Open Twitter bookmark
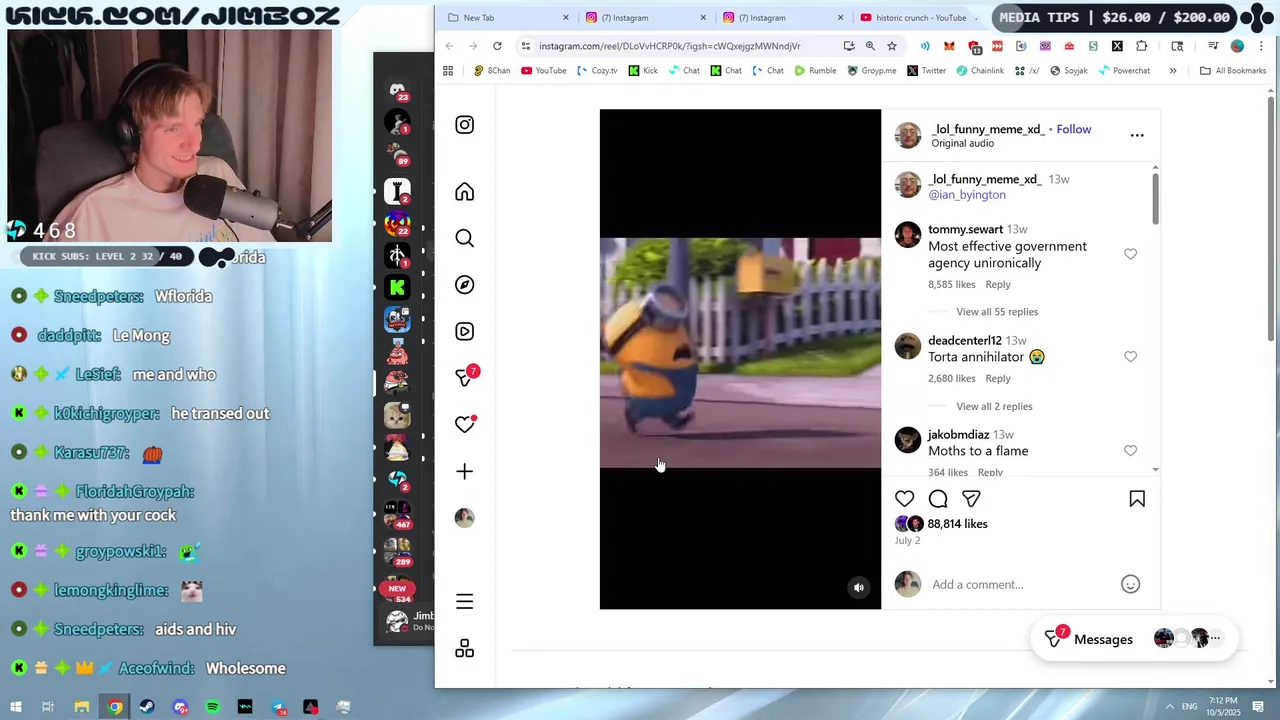 click(x=926, y=71)
